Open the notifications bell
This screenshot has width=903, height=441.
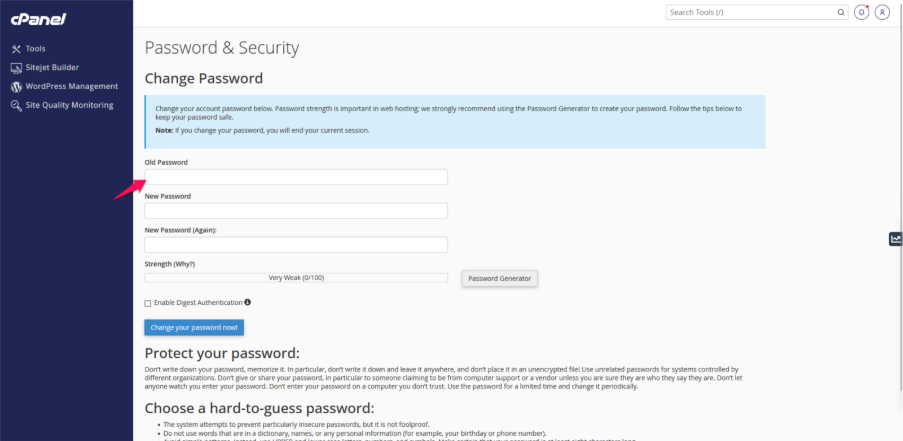[861, 12]
